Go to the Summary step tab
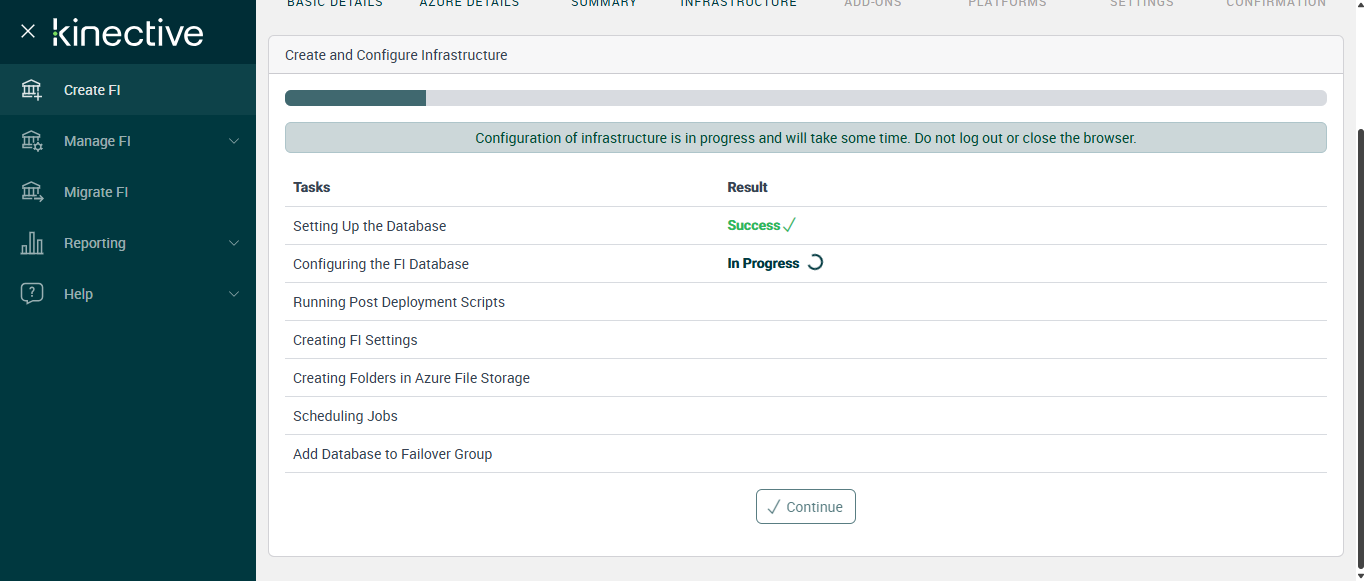This screenshot has height=581, width=1366. pos(604,4)
